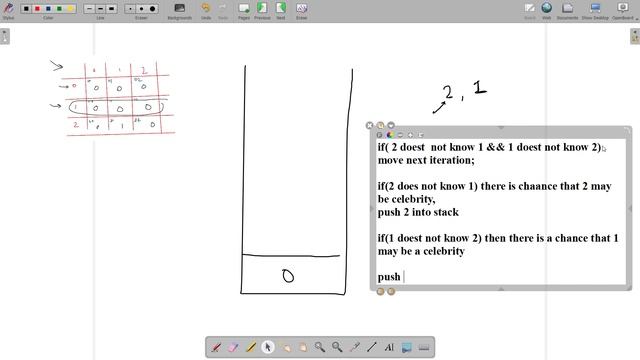
Task: Go to the Previous page
Action: [262, 11]
